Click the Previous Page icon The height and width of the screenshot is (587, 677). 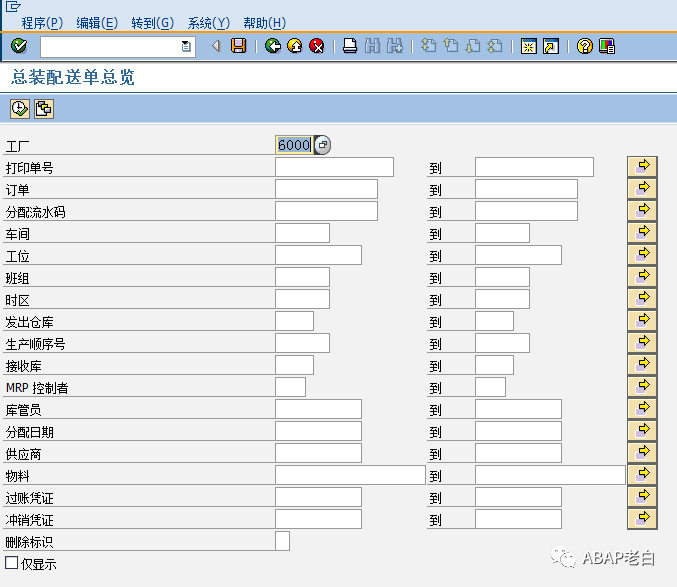click(451, 46)
